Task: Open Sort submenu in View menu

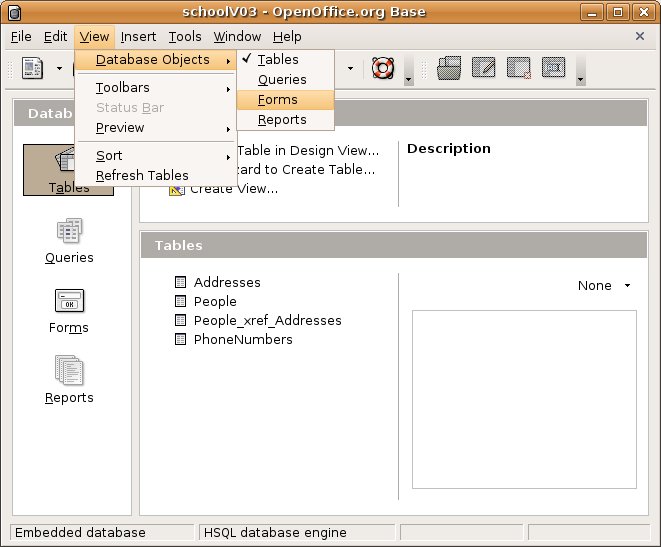Action: pyautogui.click(x=156, y=156)
